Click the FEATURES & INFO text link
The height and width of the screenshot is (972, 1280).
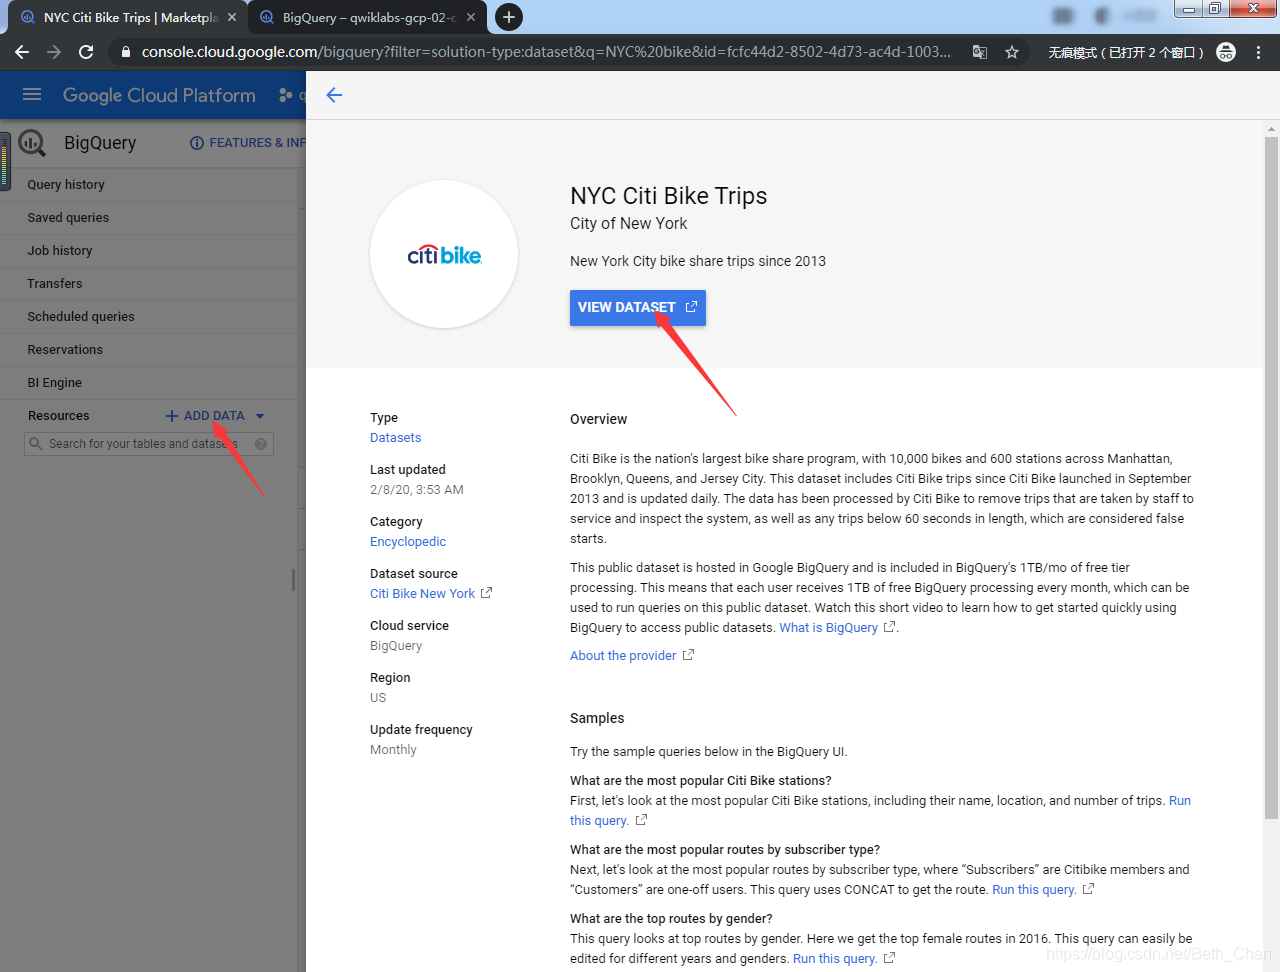[256, 143]
